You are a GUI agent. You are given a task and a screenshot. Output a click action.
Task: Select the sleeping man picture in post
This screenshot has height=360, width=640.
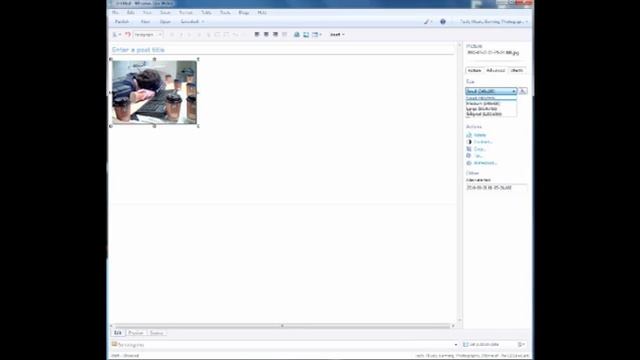pos(154,92)
